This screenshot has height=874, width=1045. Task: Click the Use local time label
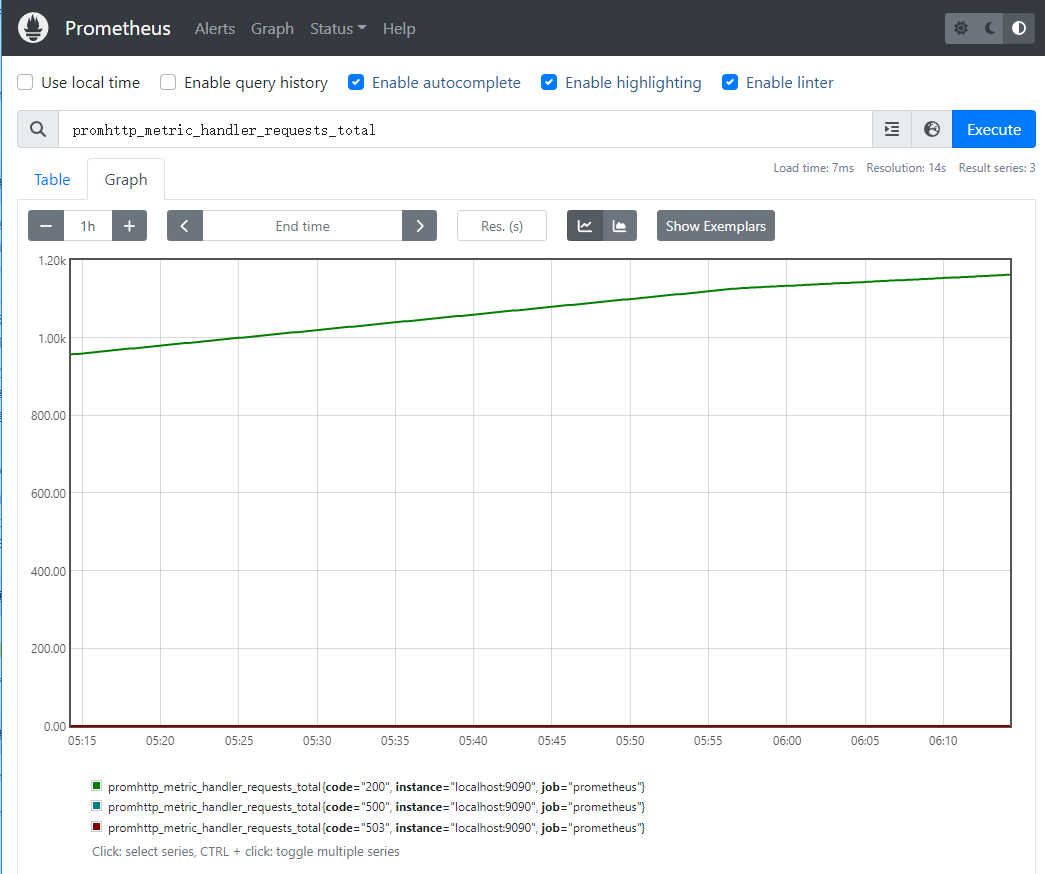click(x=91, y=83)
